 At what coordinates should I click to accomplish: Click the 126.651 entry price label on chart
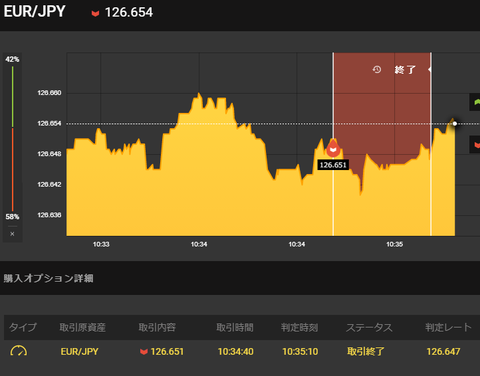pyautogui.click(x=333, y=165)
